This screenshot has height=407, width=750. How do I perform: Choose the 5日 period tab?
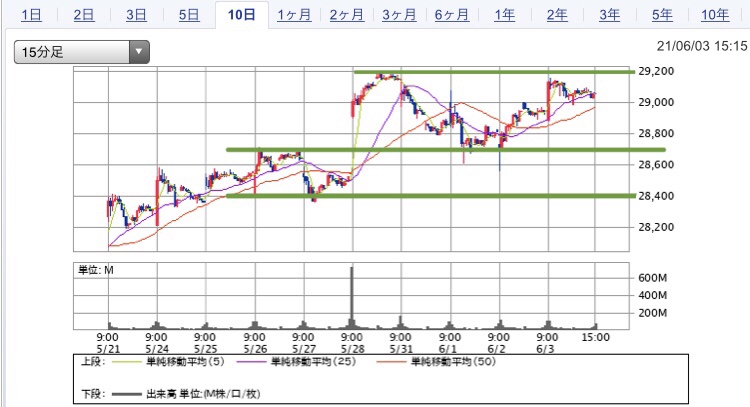189,15
